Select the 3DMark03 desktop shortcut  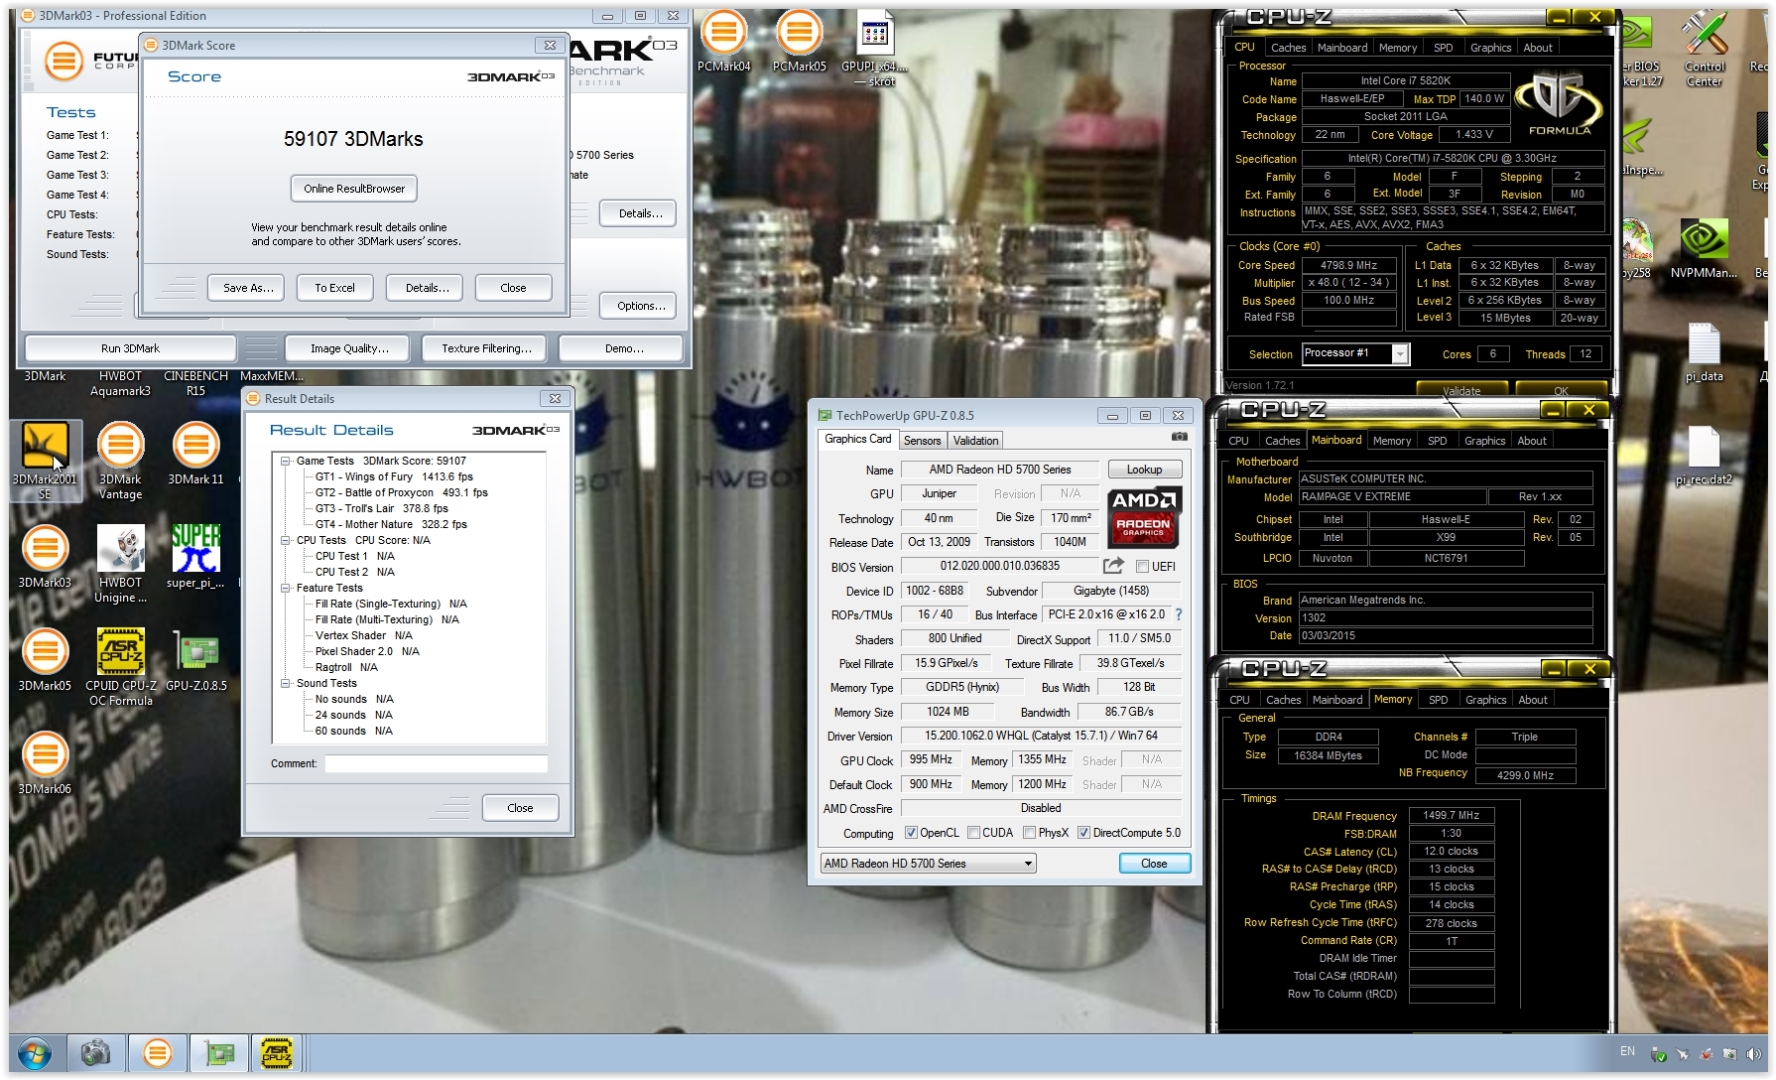click(x=45, y=557)
